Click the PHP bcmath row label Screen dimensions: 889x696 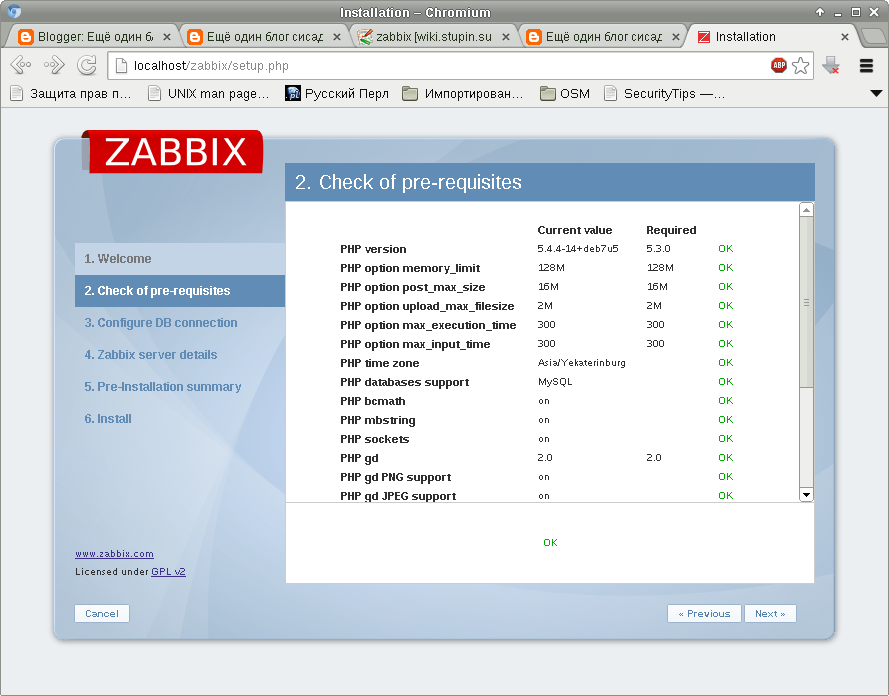tap(372, 401)
